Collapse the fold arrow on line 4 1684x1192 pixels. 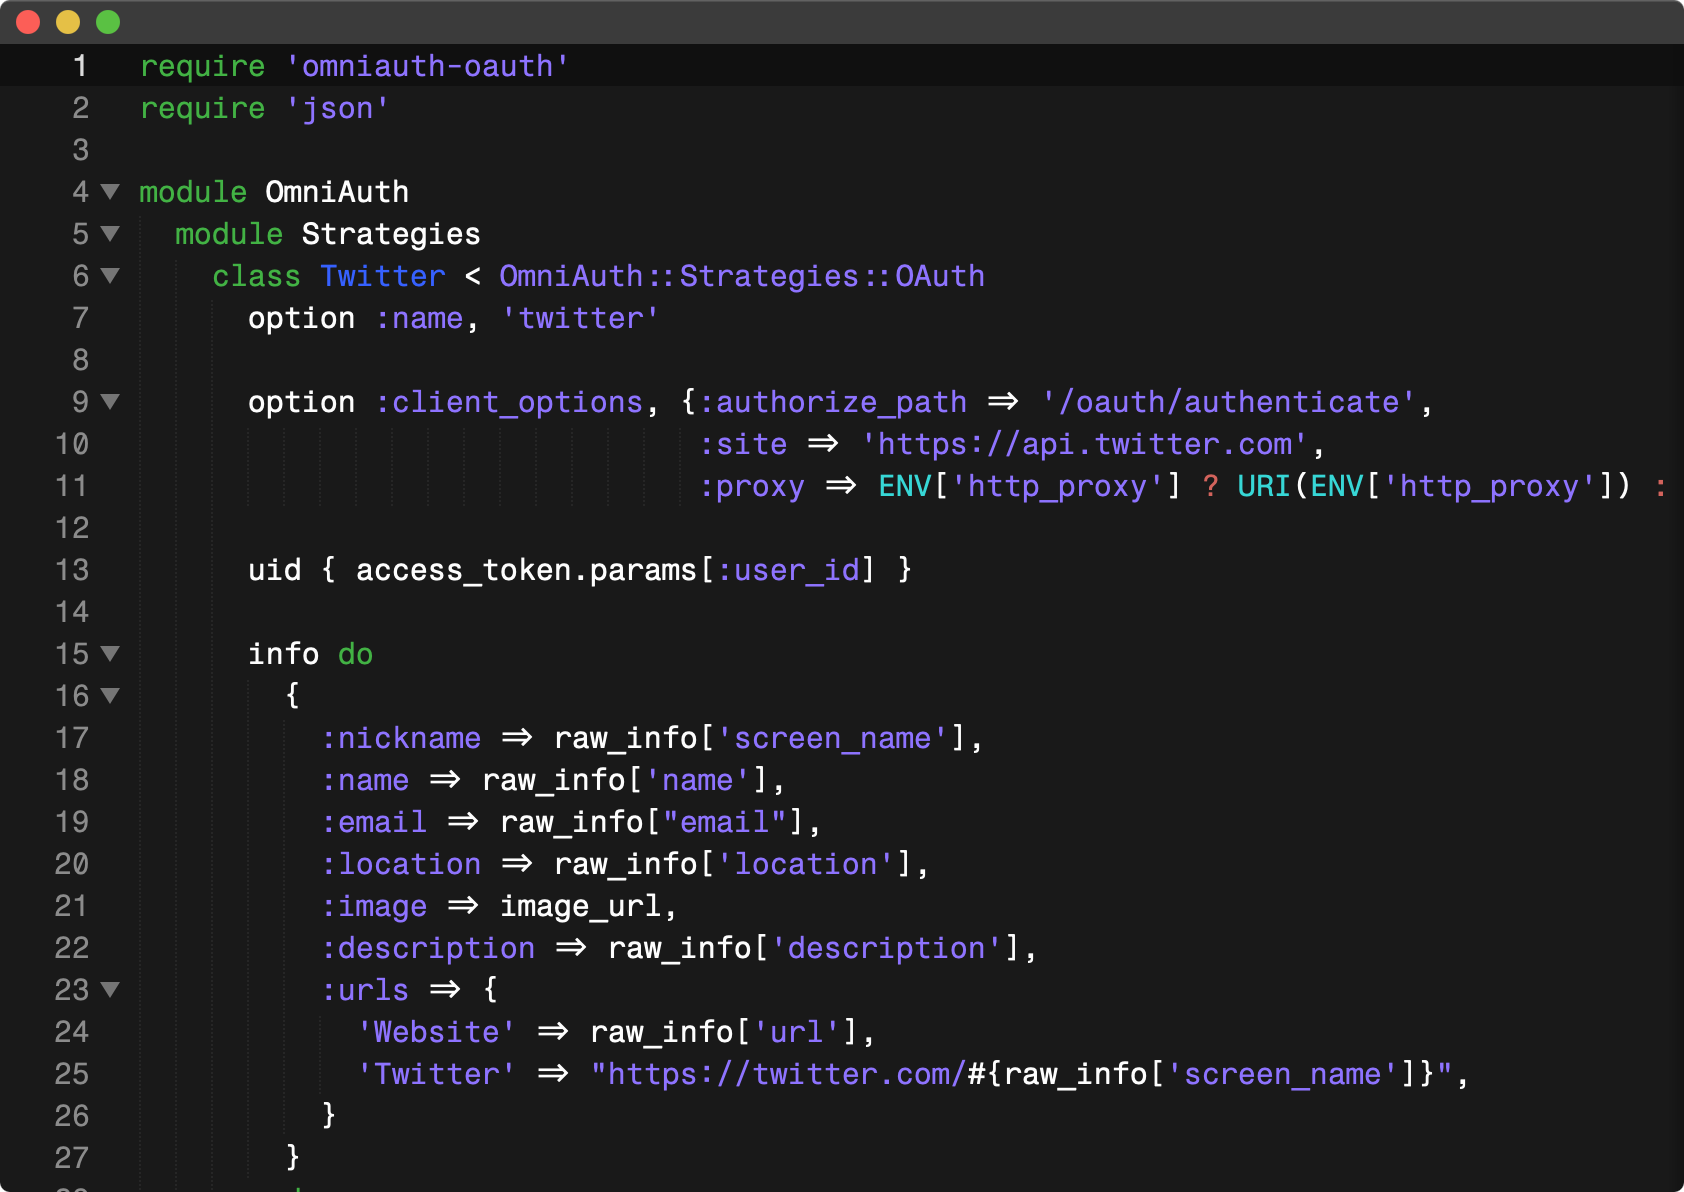(110, 191)
